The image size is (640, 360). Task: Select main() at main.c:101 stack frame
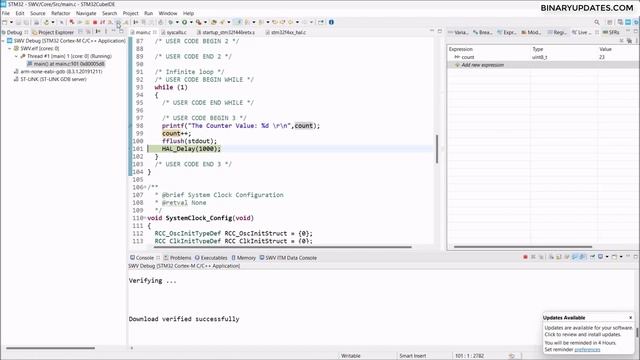(x=66, y=64)
